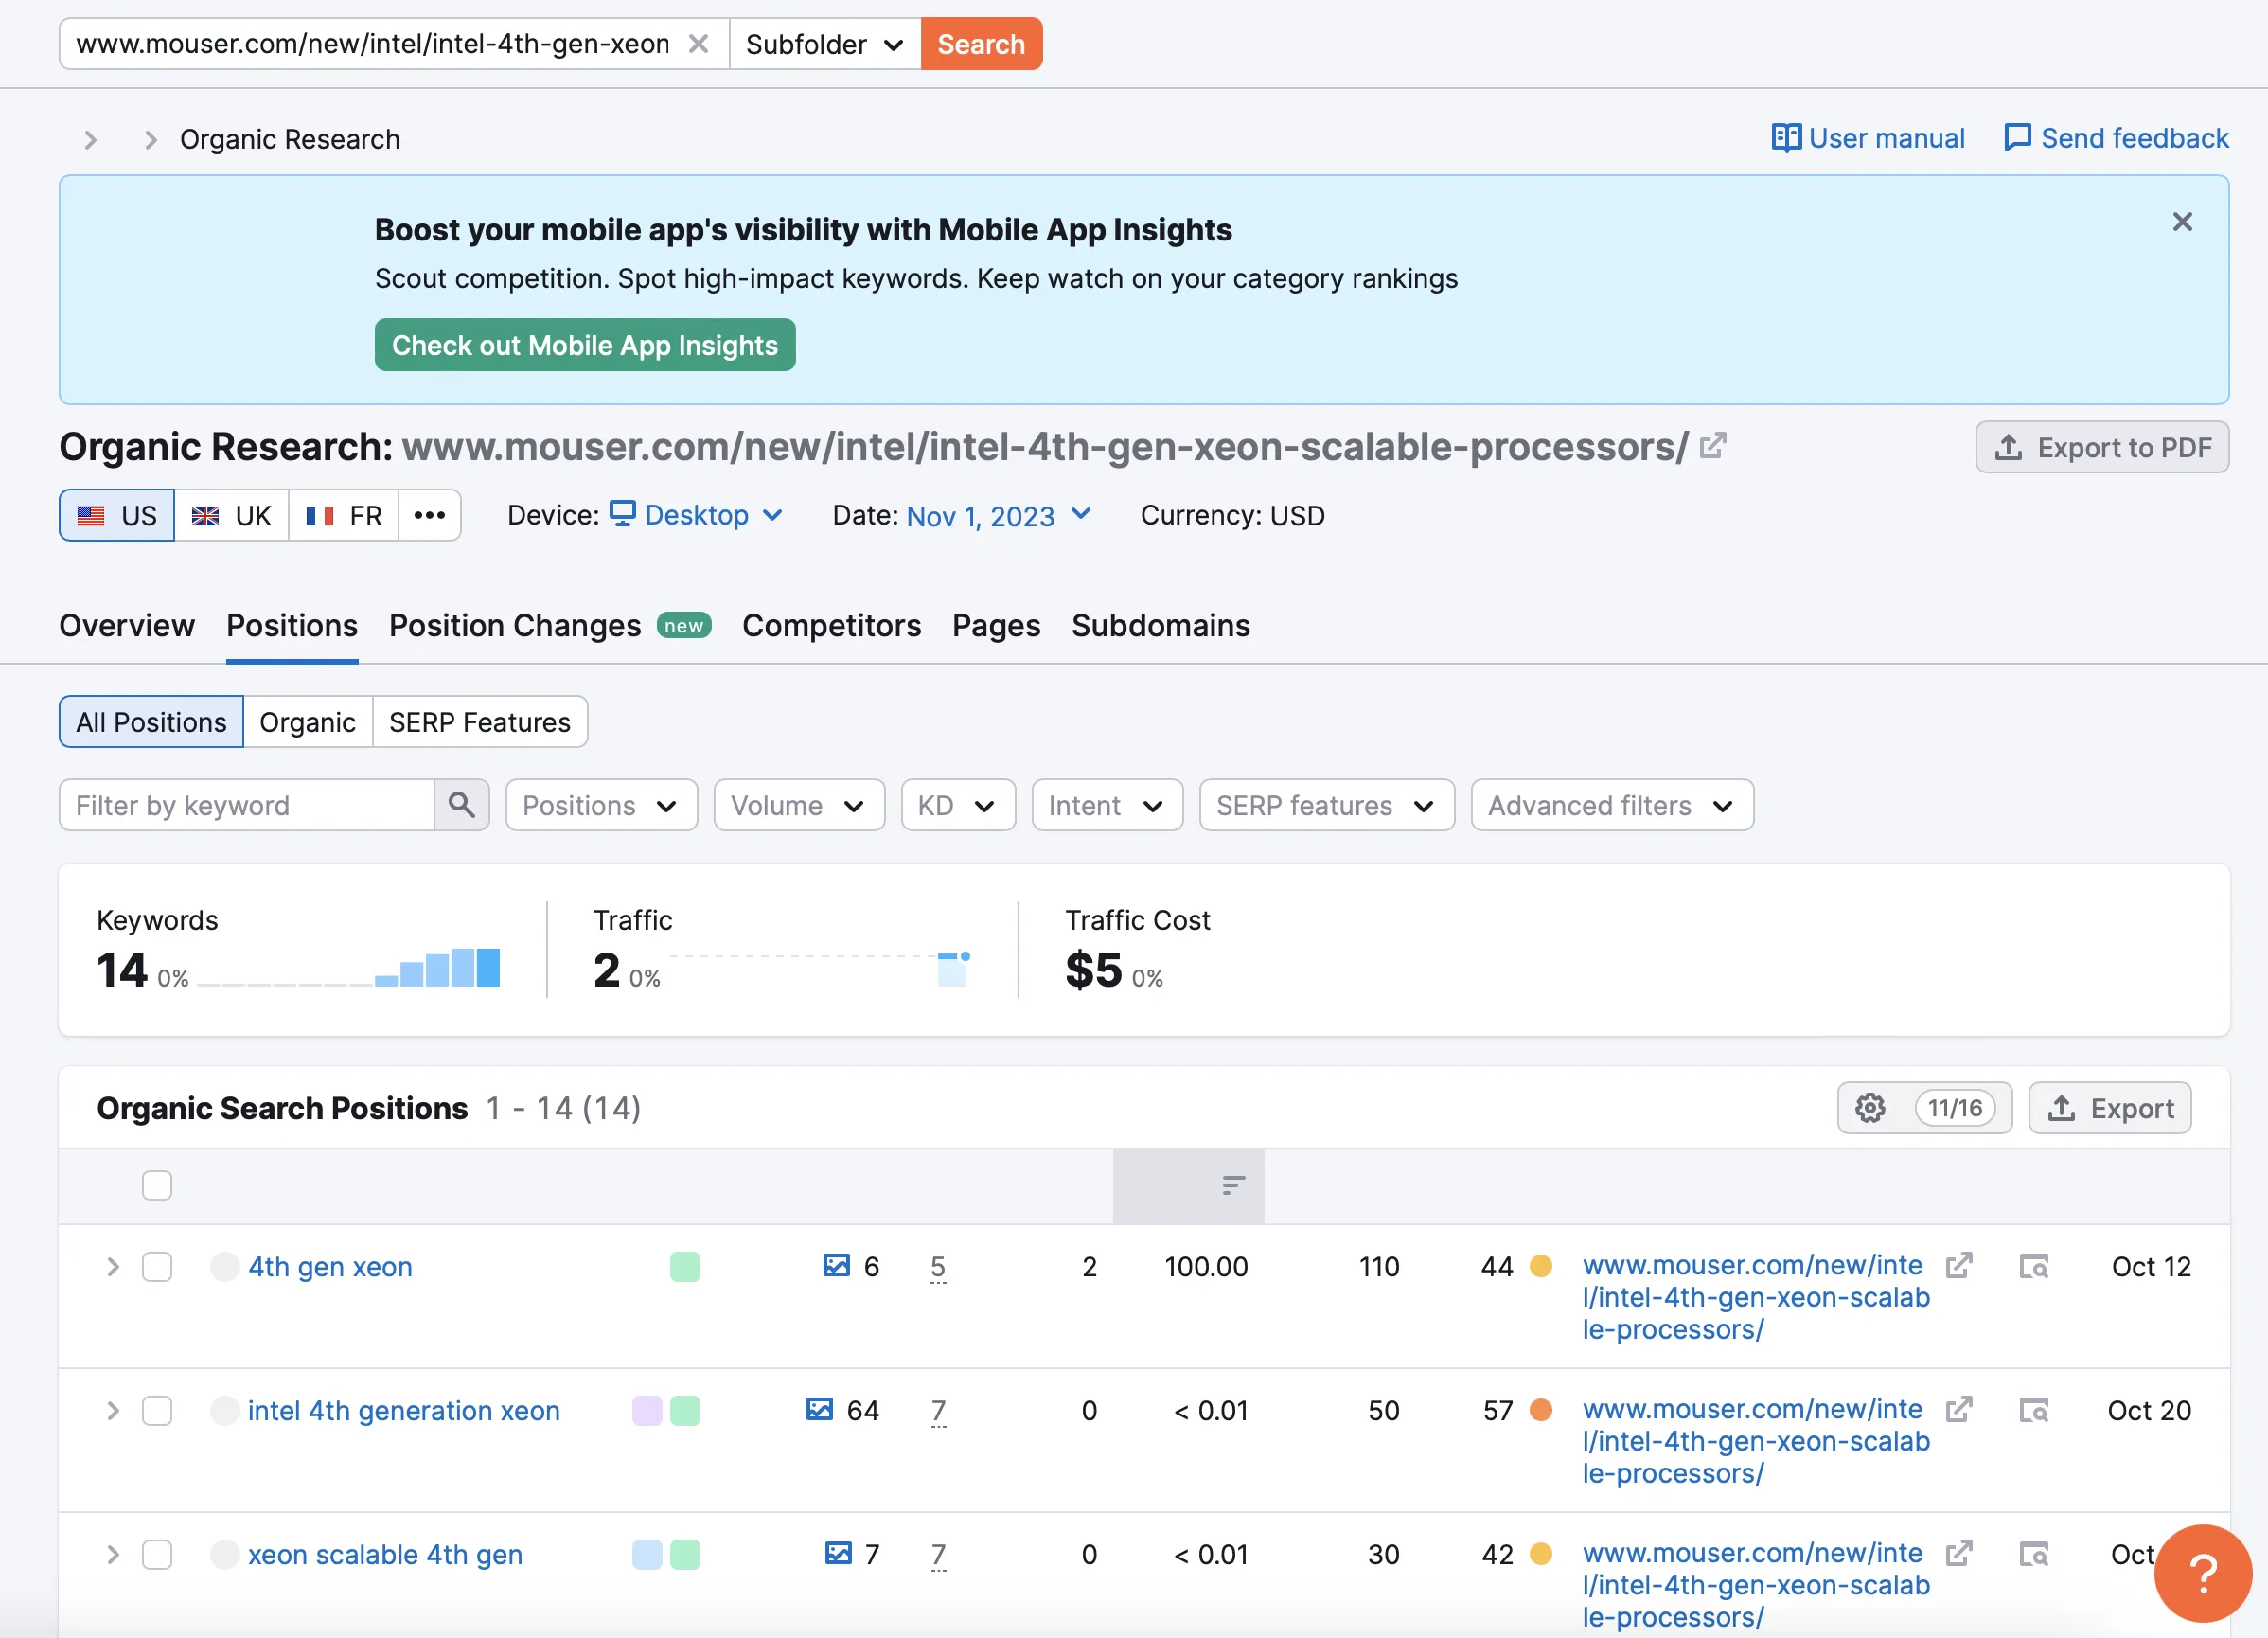Screen dimensions: 2268x1638
Task: Click purple intent swatch for intel 4th generation xeon
Action: coord(647,1411)
